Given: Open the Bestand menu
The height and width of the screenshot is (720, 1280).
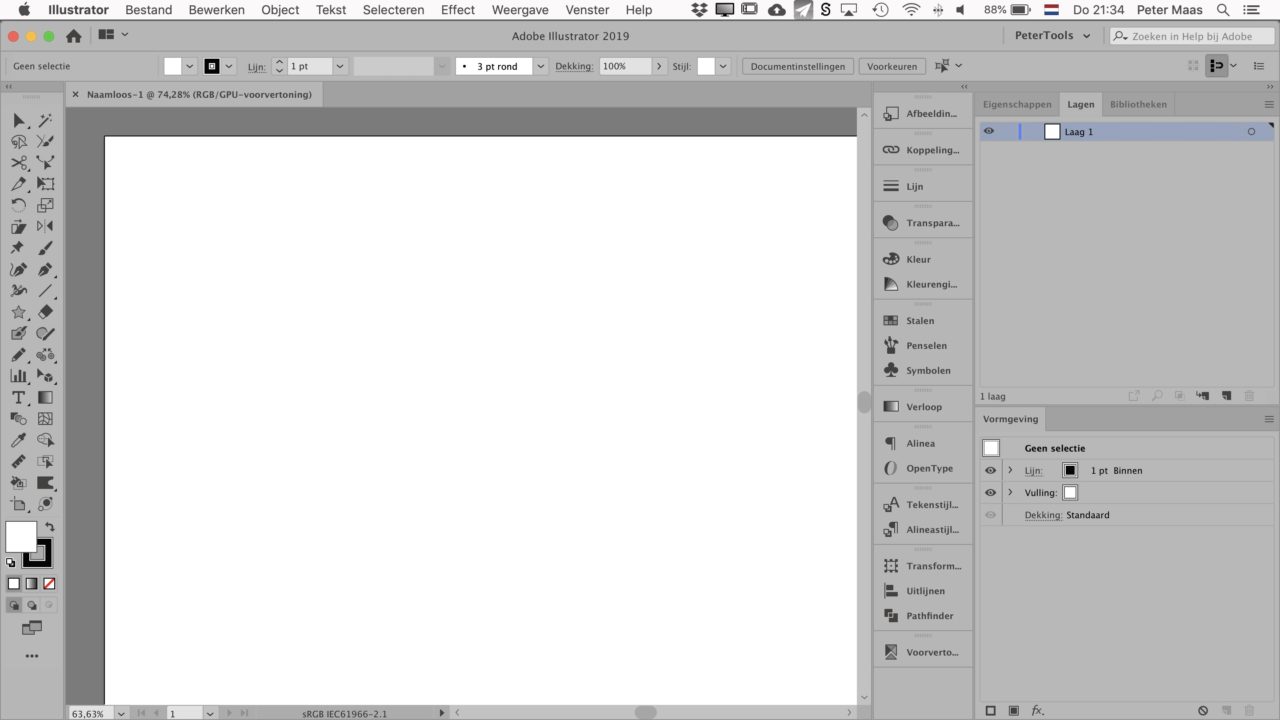Looking at the screenshot, I should (148, 10).
